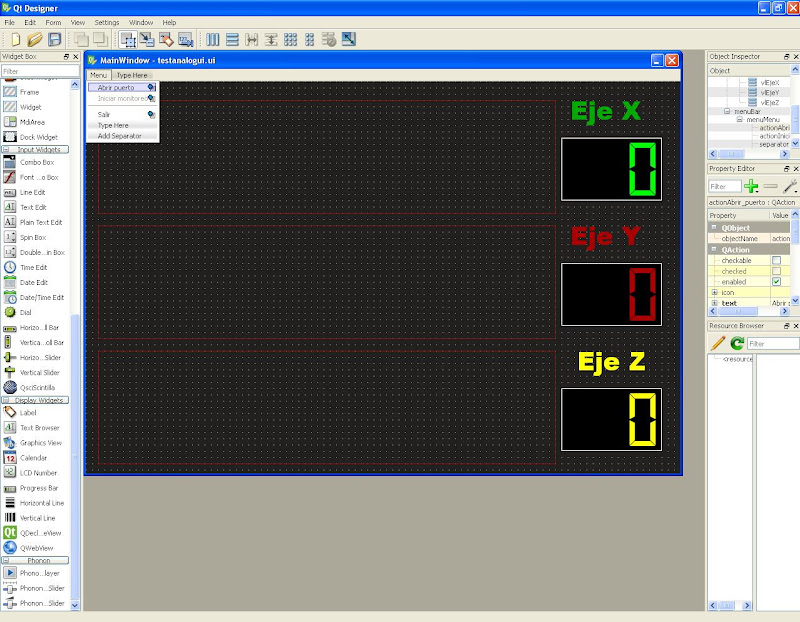Click the green plus to add dynamic property
800x622 pixels.
[x=750, y=186]
